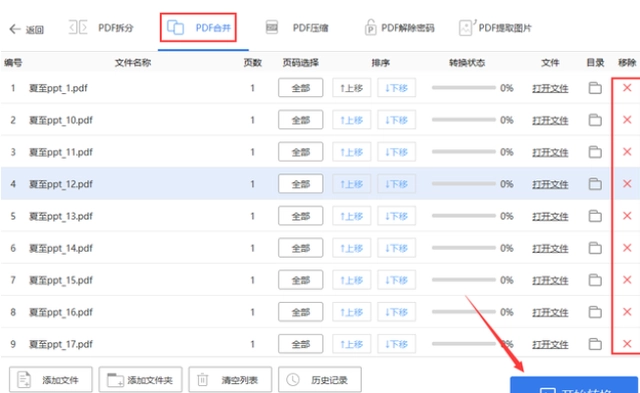Move 夏至ppt_14.pdf up with ↑上移
The height and width of the screenshot is (393, 640).
tap(351, 248)
